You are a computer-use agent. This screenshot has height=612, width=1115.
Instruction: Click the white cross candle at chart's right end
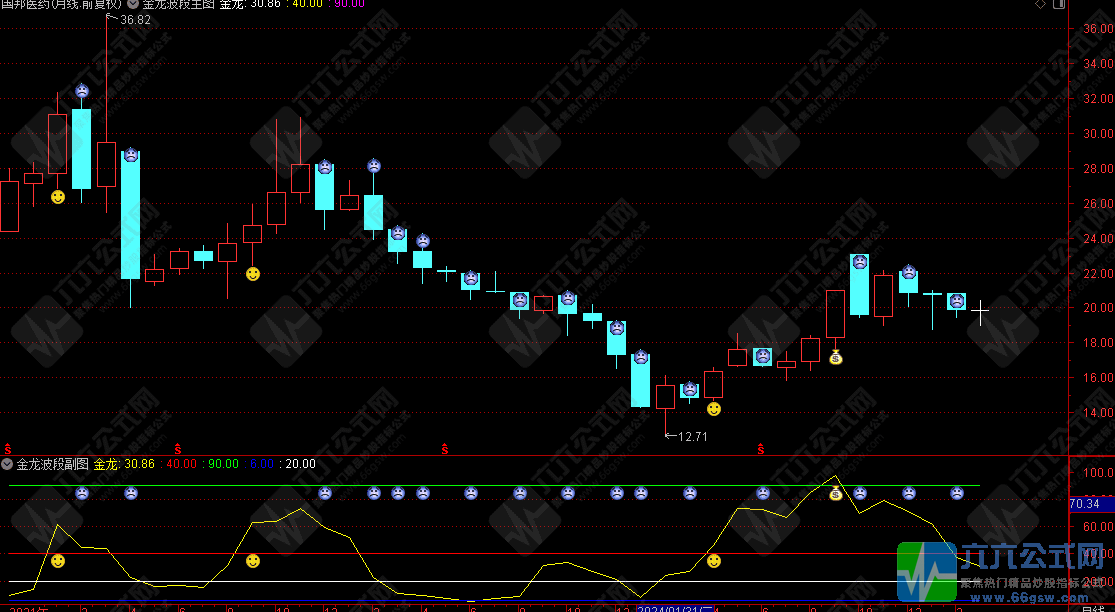(981, 312)
